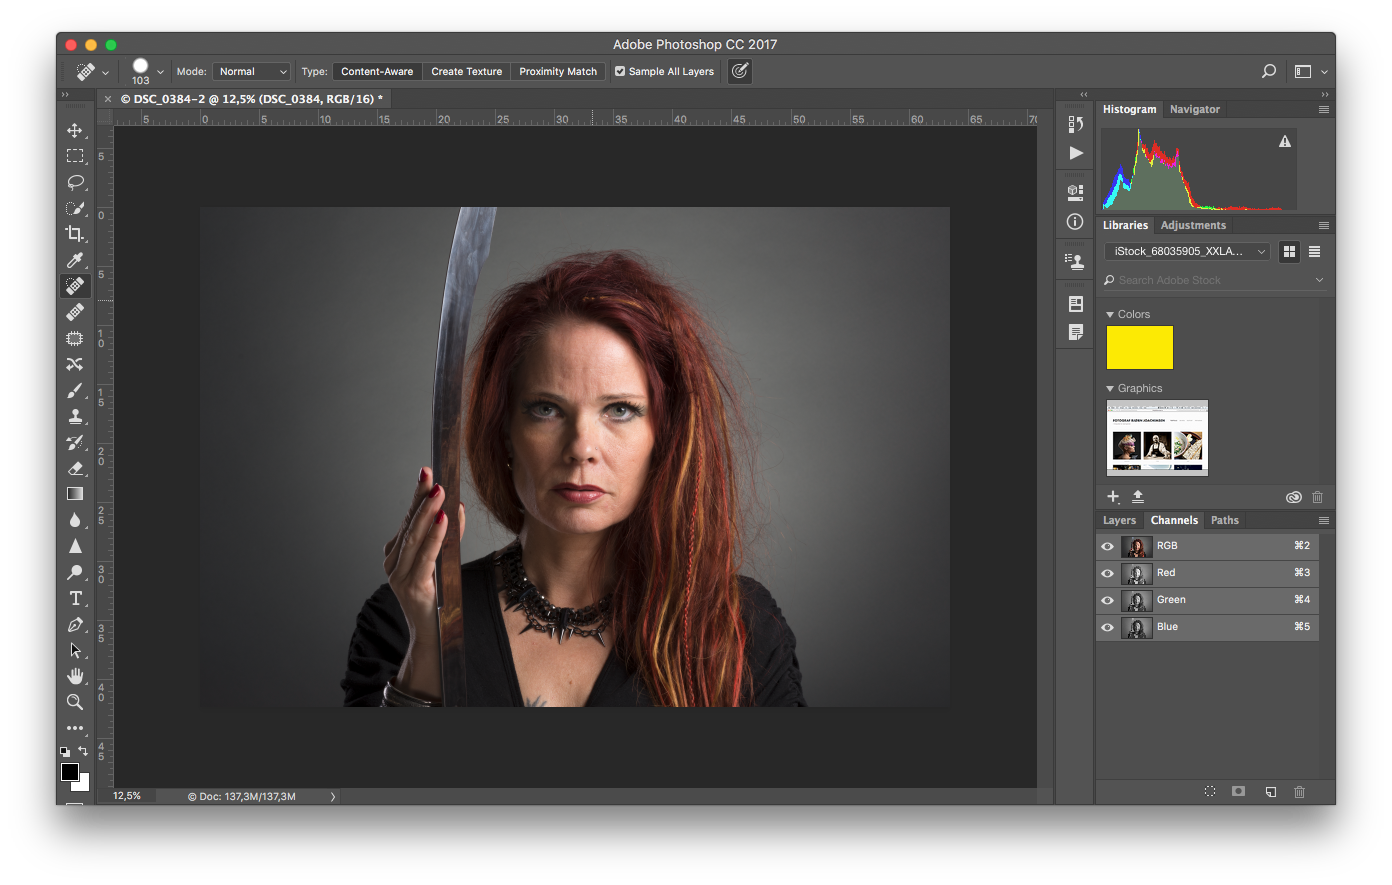The height and width of the screenshot is (885, 1392).
Task: Select the Zoom tool in toolbar
Action: [75, 702]
